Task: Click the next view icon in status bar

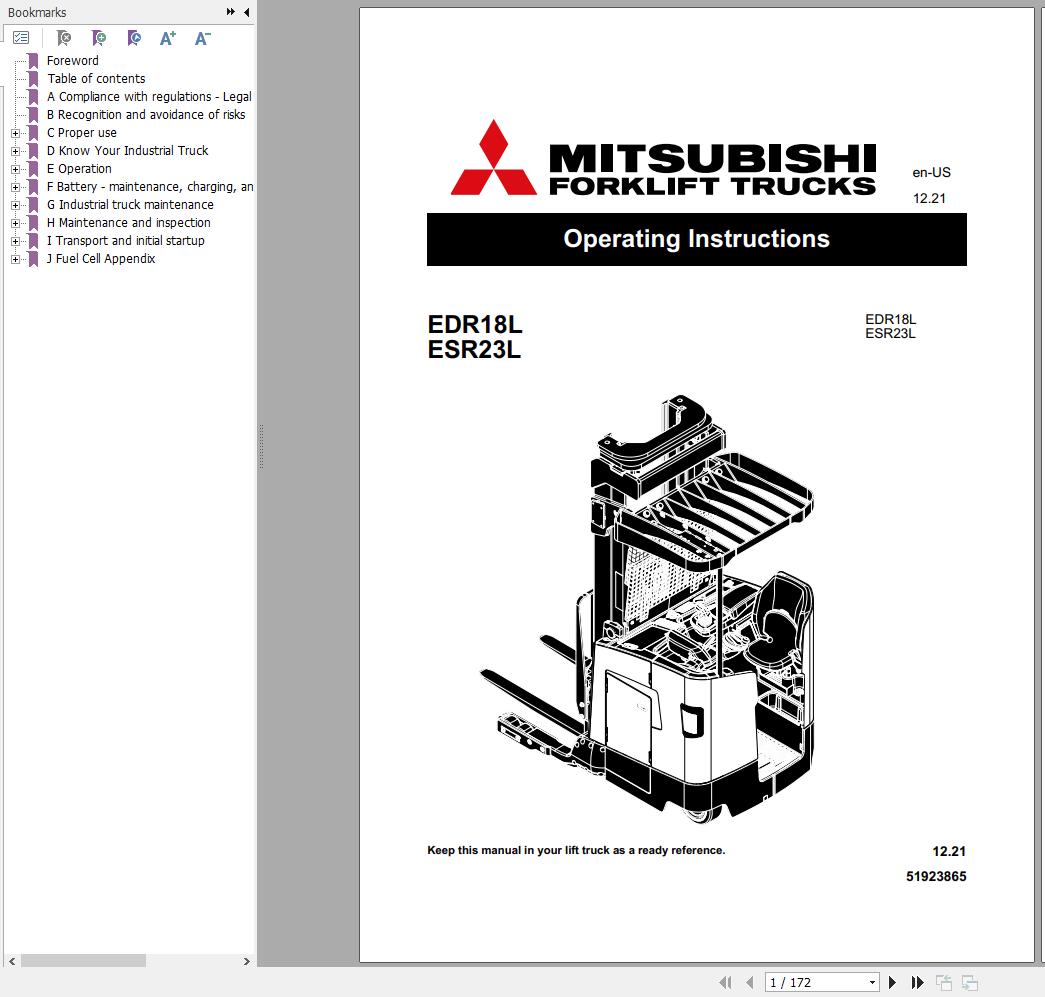Action: (970, 982)
